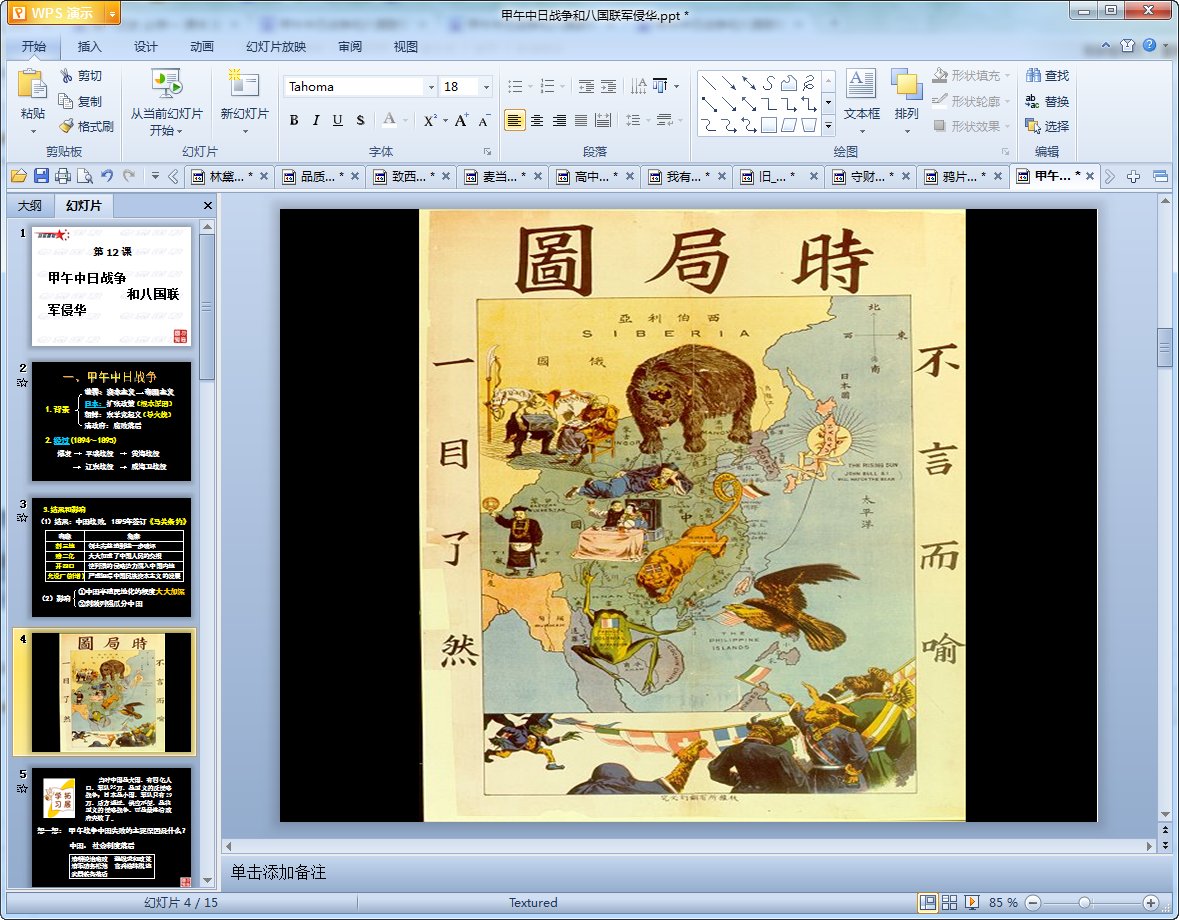
Task: Click the Find binoculars icon
Action: [1033, 75]
